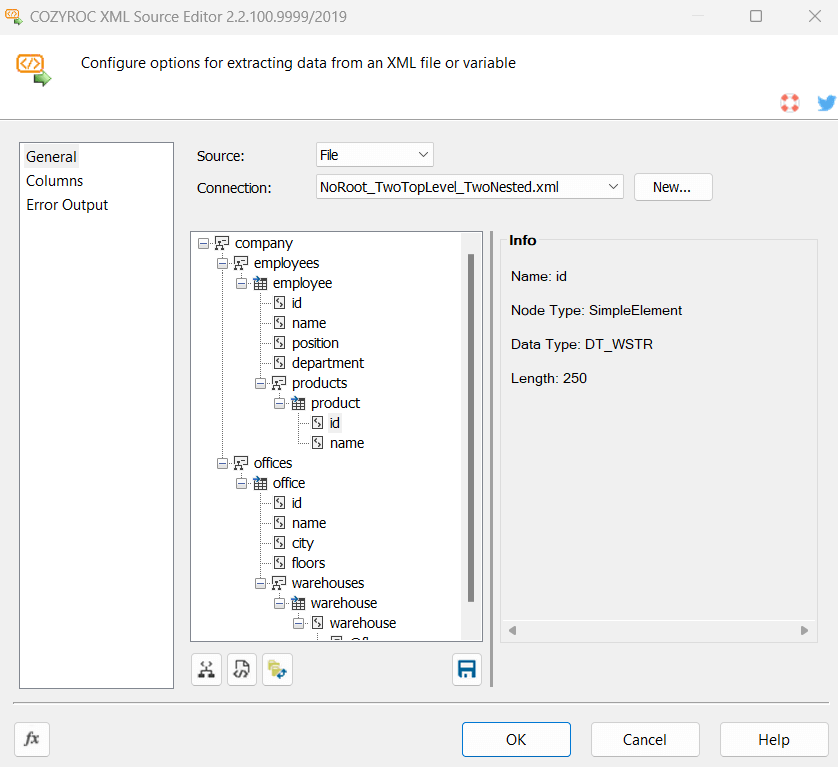Click the product table icon
This screenshot has width=838, height=767.
coord(298,403)
